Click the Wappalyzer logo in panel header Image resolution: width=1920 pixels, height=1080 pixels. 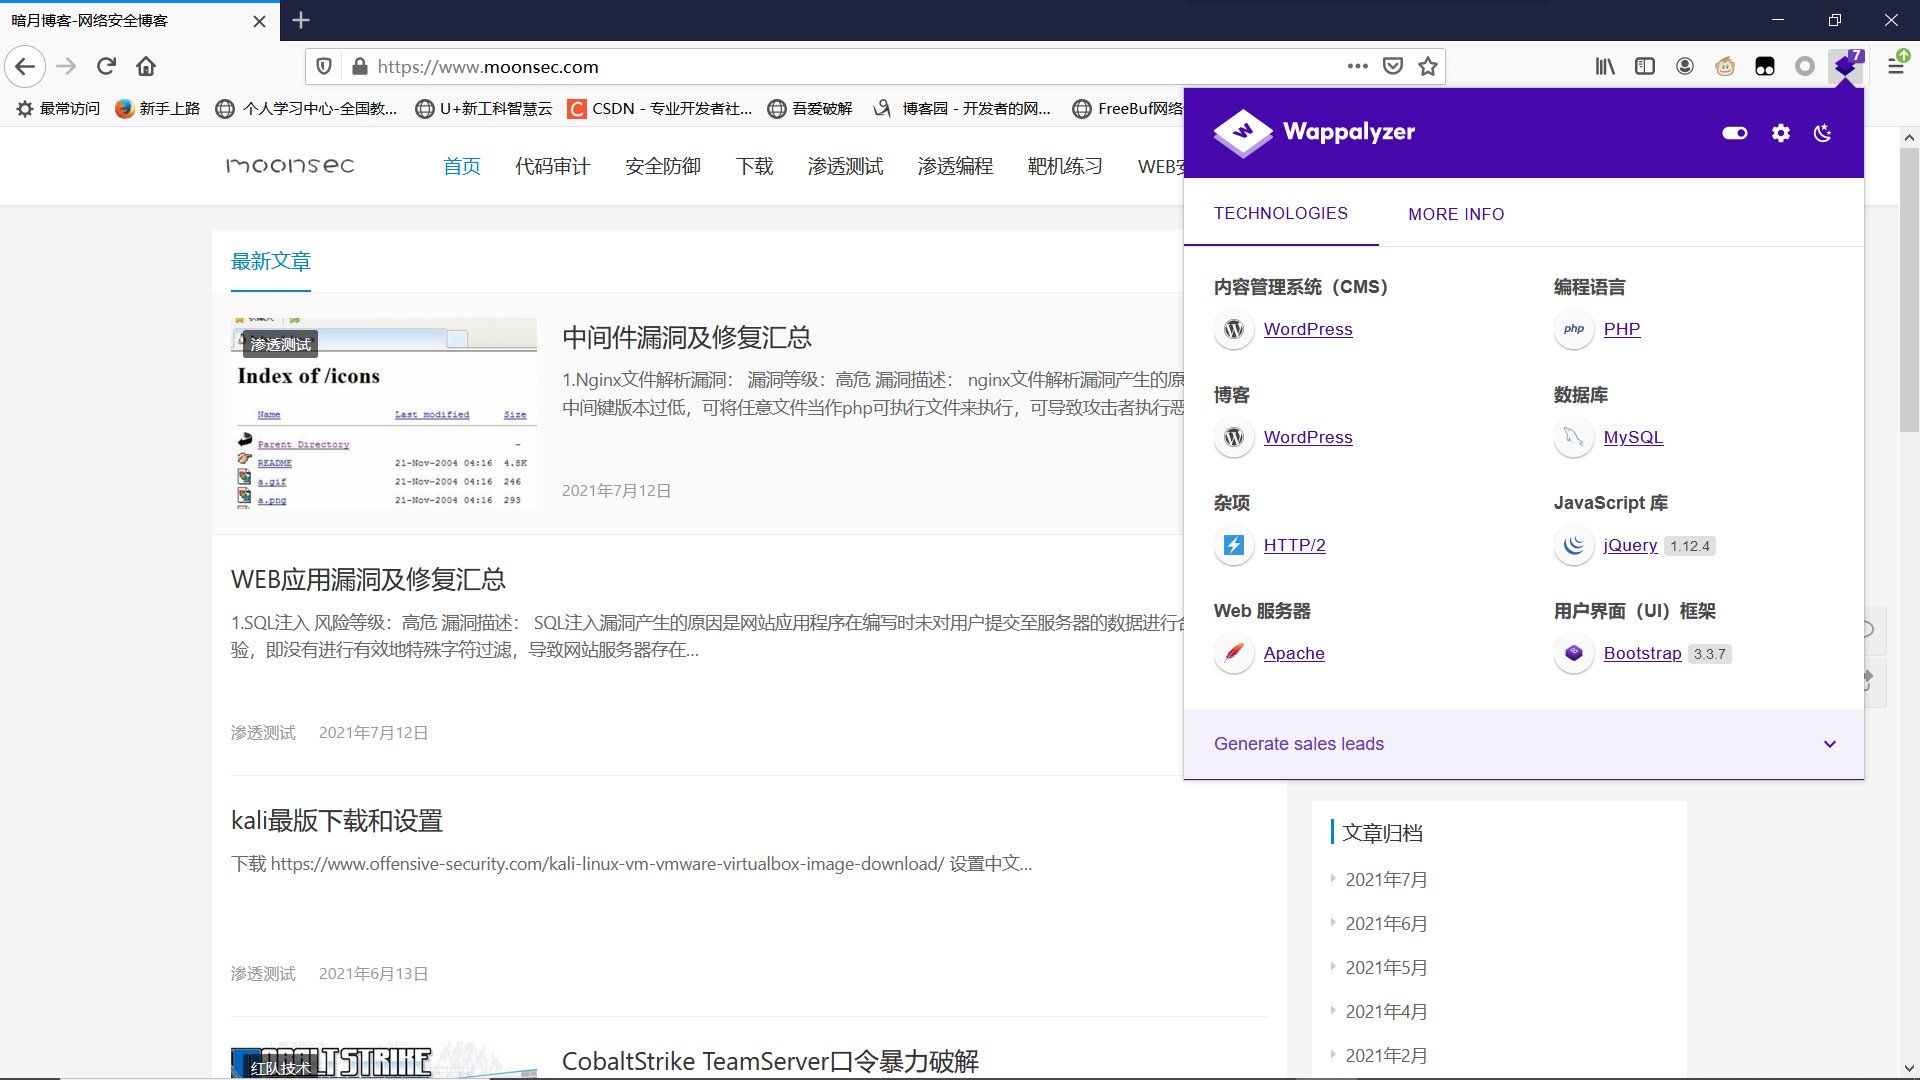(1313, 132)
